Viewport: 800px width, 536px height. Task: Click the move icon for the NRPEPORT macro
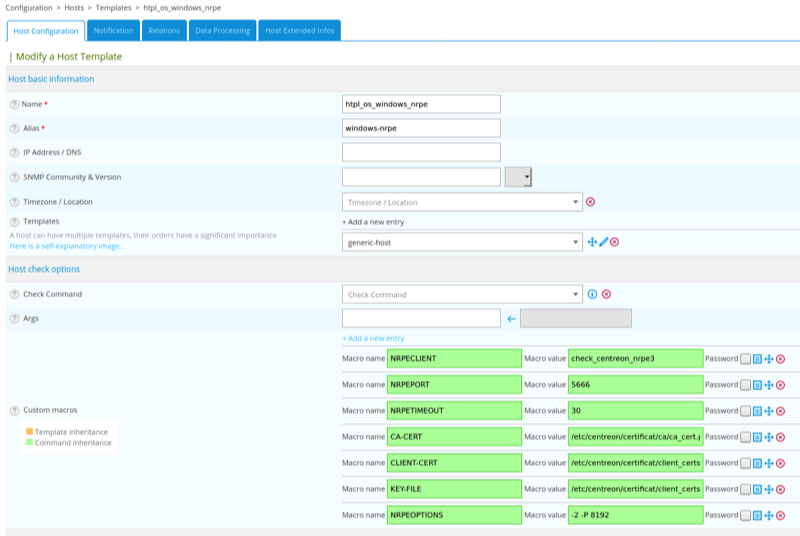[x=769, y=385]
